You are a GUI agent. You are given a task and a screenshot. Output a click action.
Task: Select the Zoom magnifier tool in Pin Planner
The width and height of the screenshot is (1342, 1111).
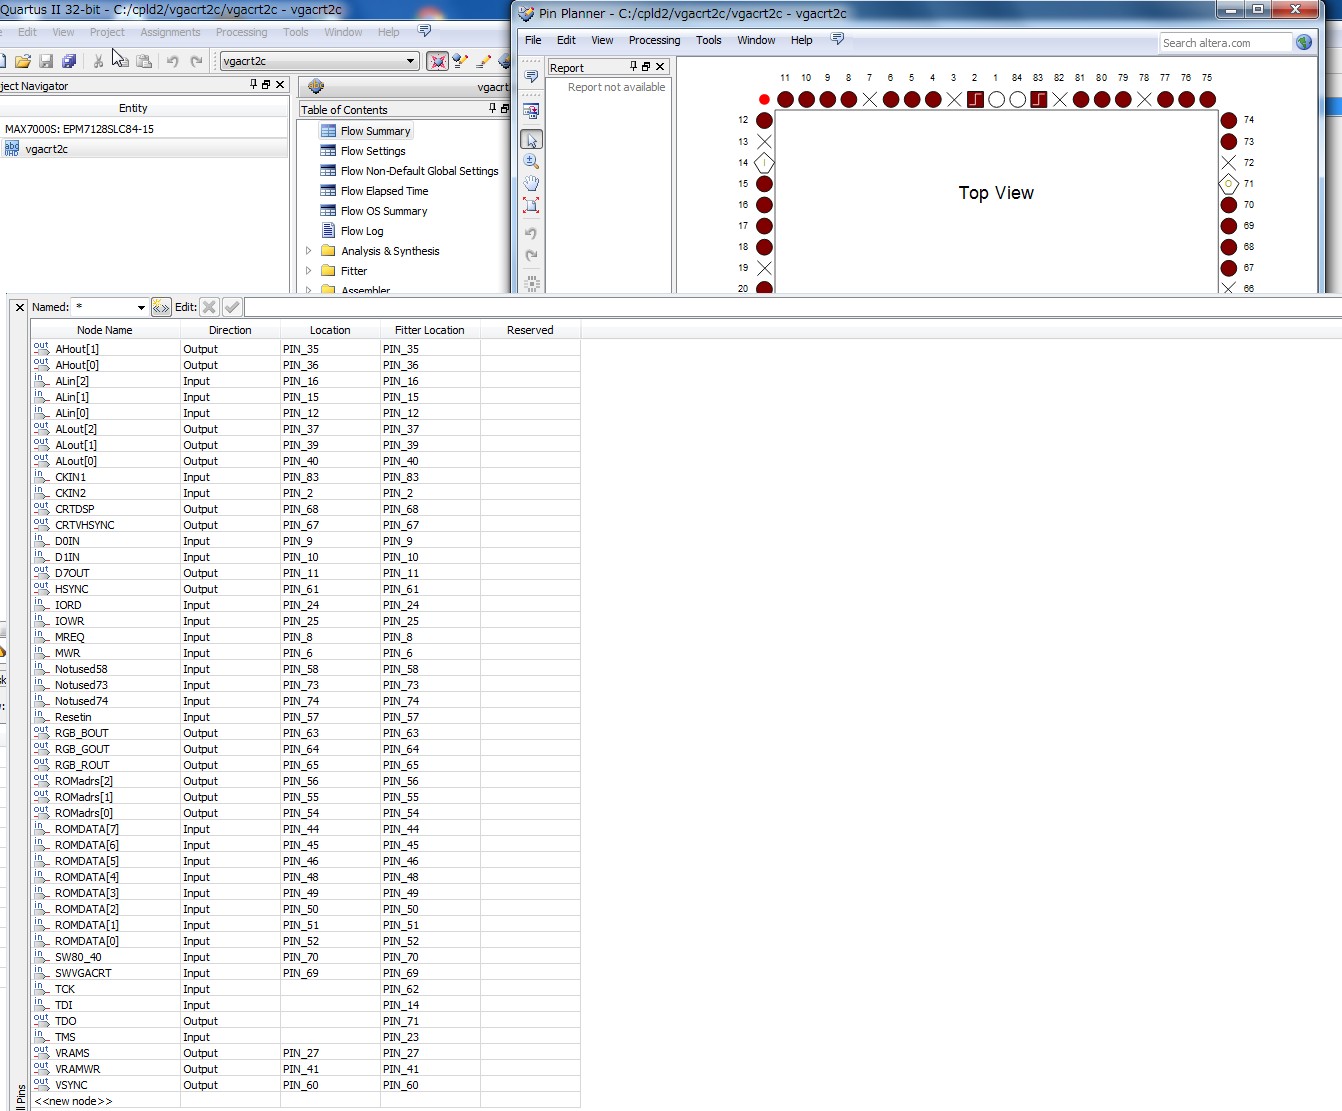tap(531, 161)
